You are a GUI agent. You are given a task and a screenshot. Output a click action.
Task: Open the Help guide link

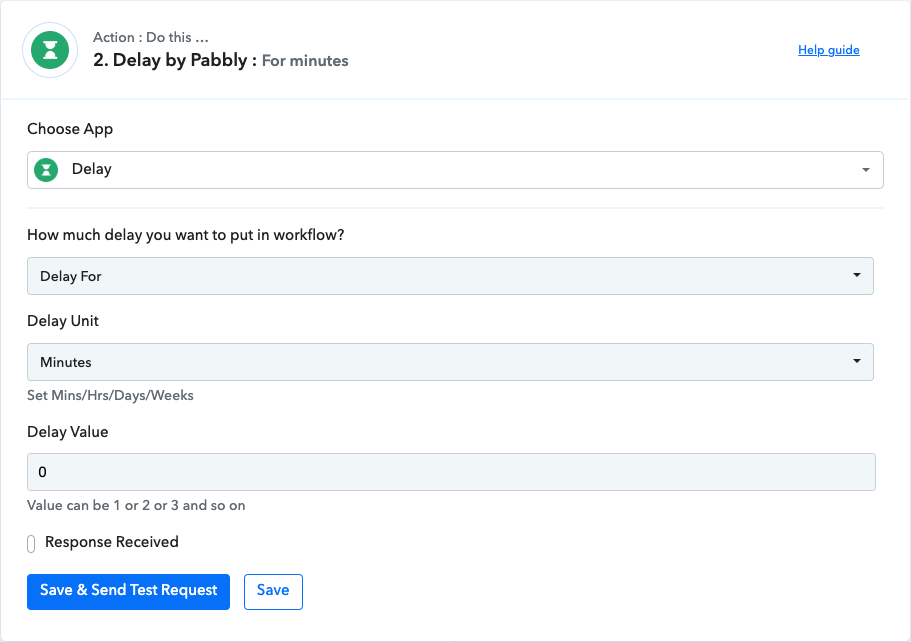click(x=828, y=50)
